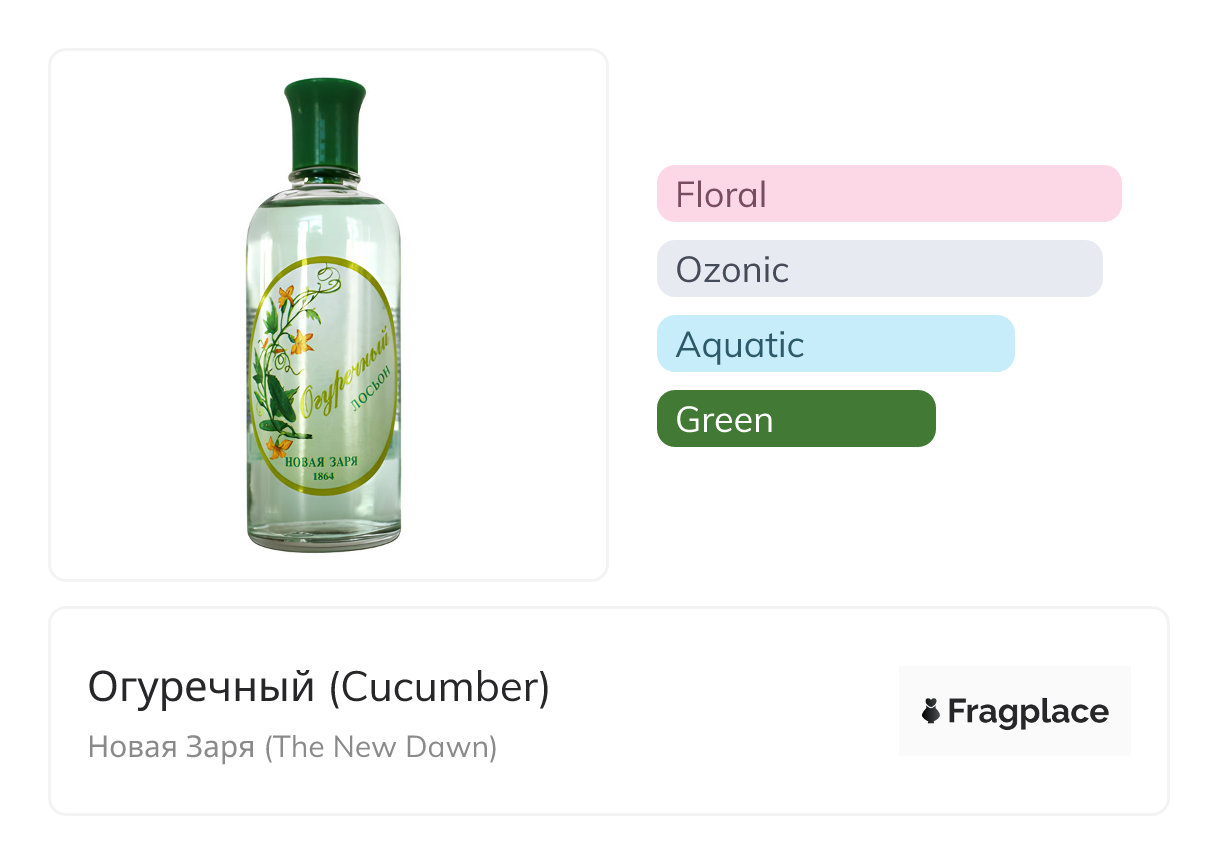
Task: Open the 'Новая Заря' brand name below the title
Action: (171, 747)
